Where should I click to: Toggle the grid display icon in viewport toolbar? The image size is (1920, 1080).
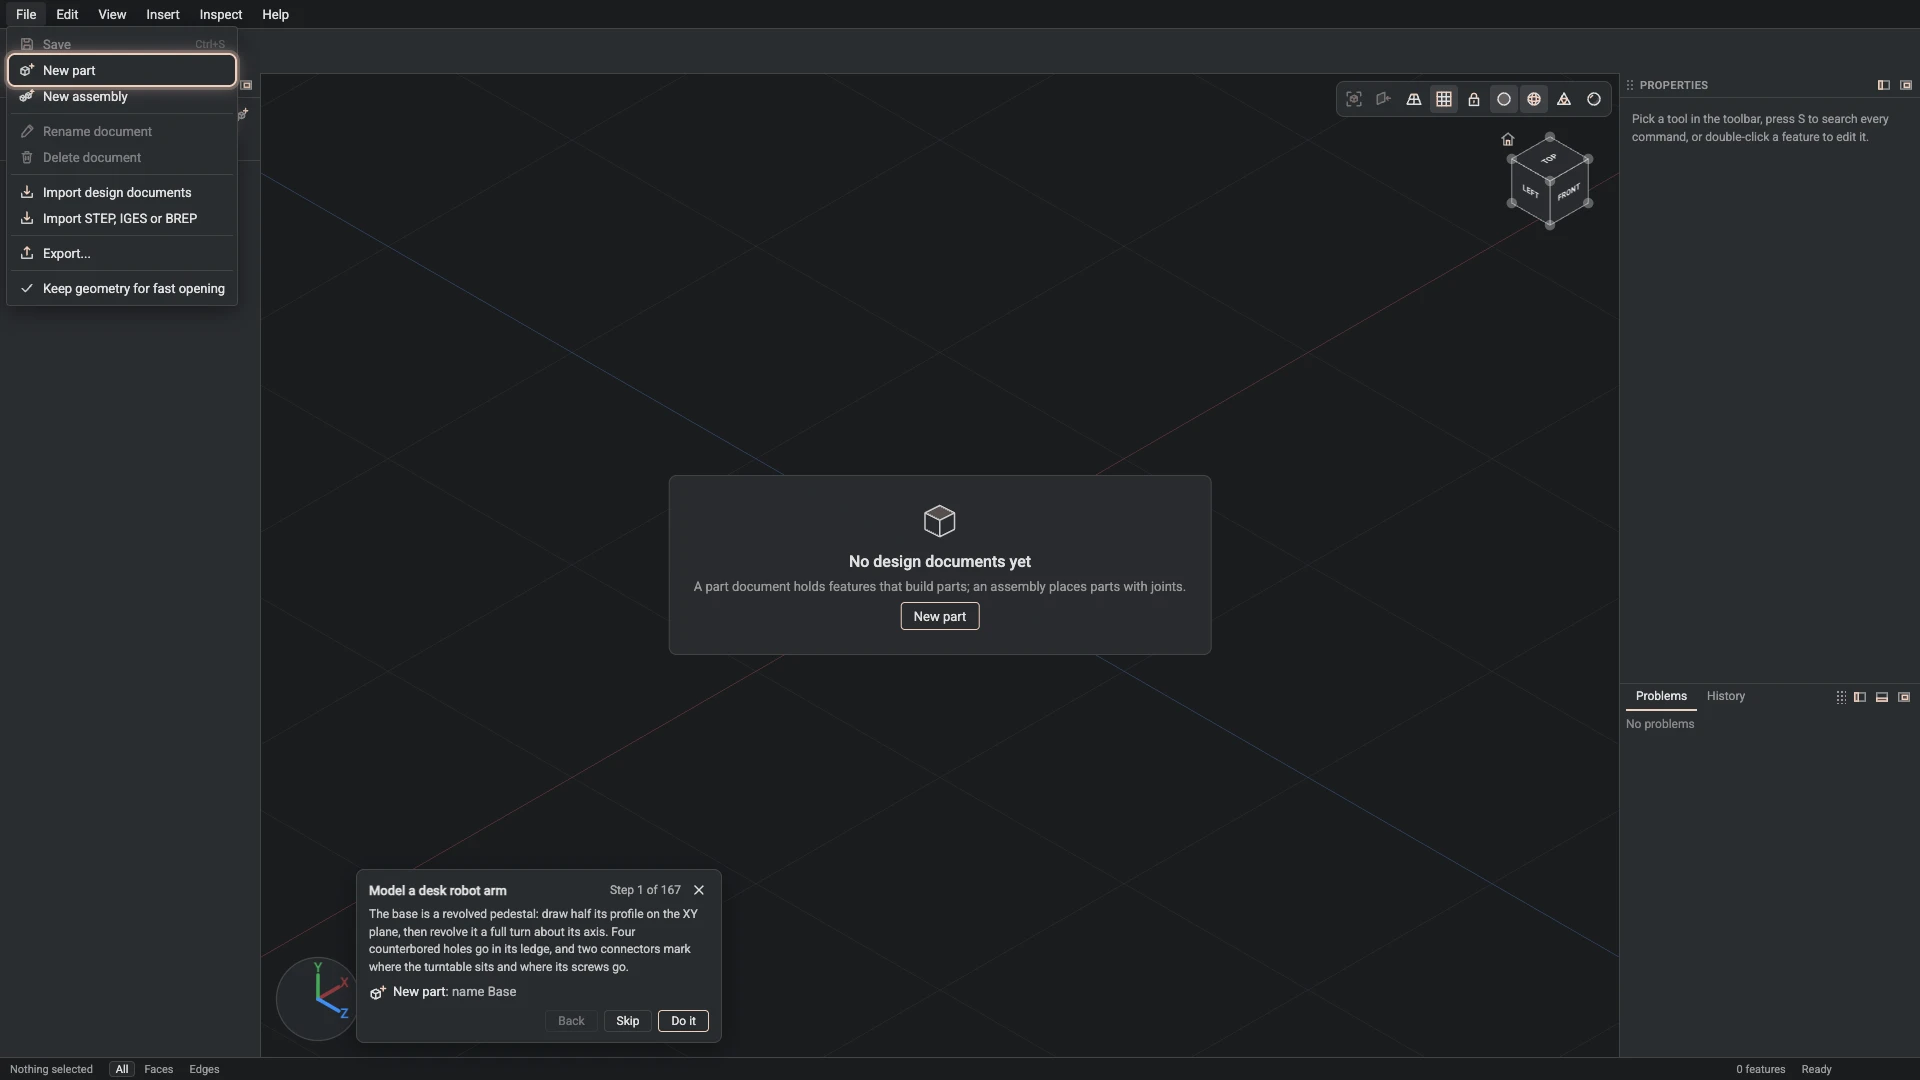[1444, 99]
